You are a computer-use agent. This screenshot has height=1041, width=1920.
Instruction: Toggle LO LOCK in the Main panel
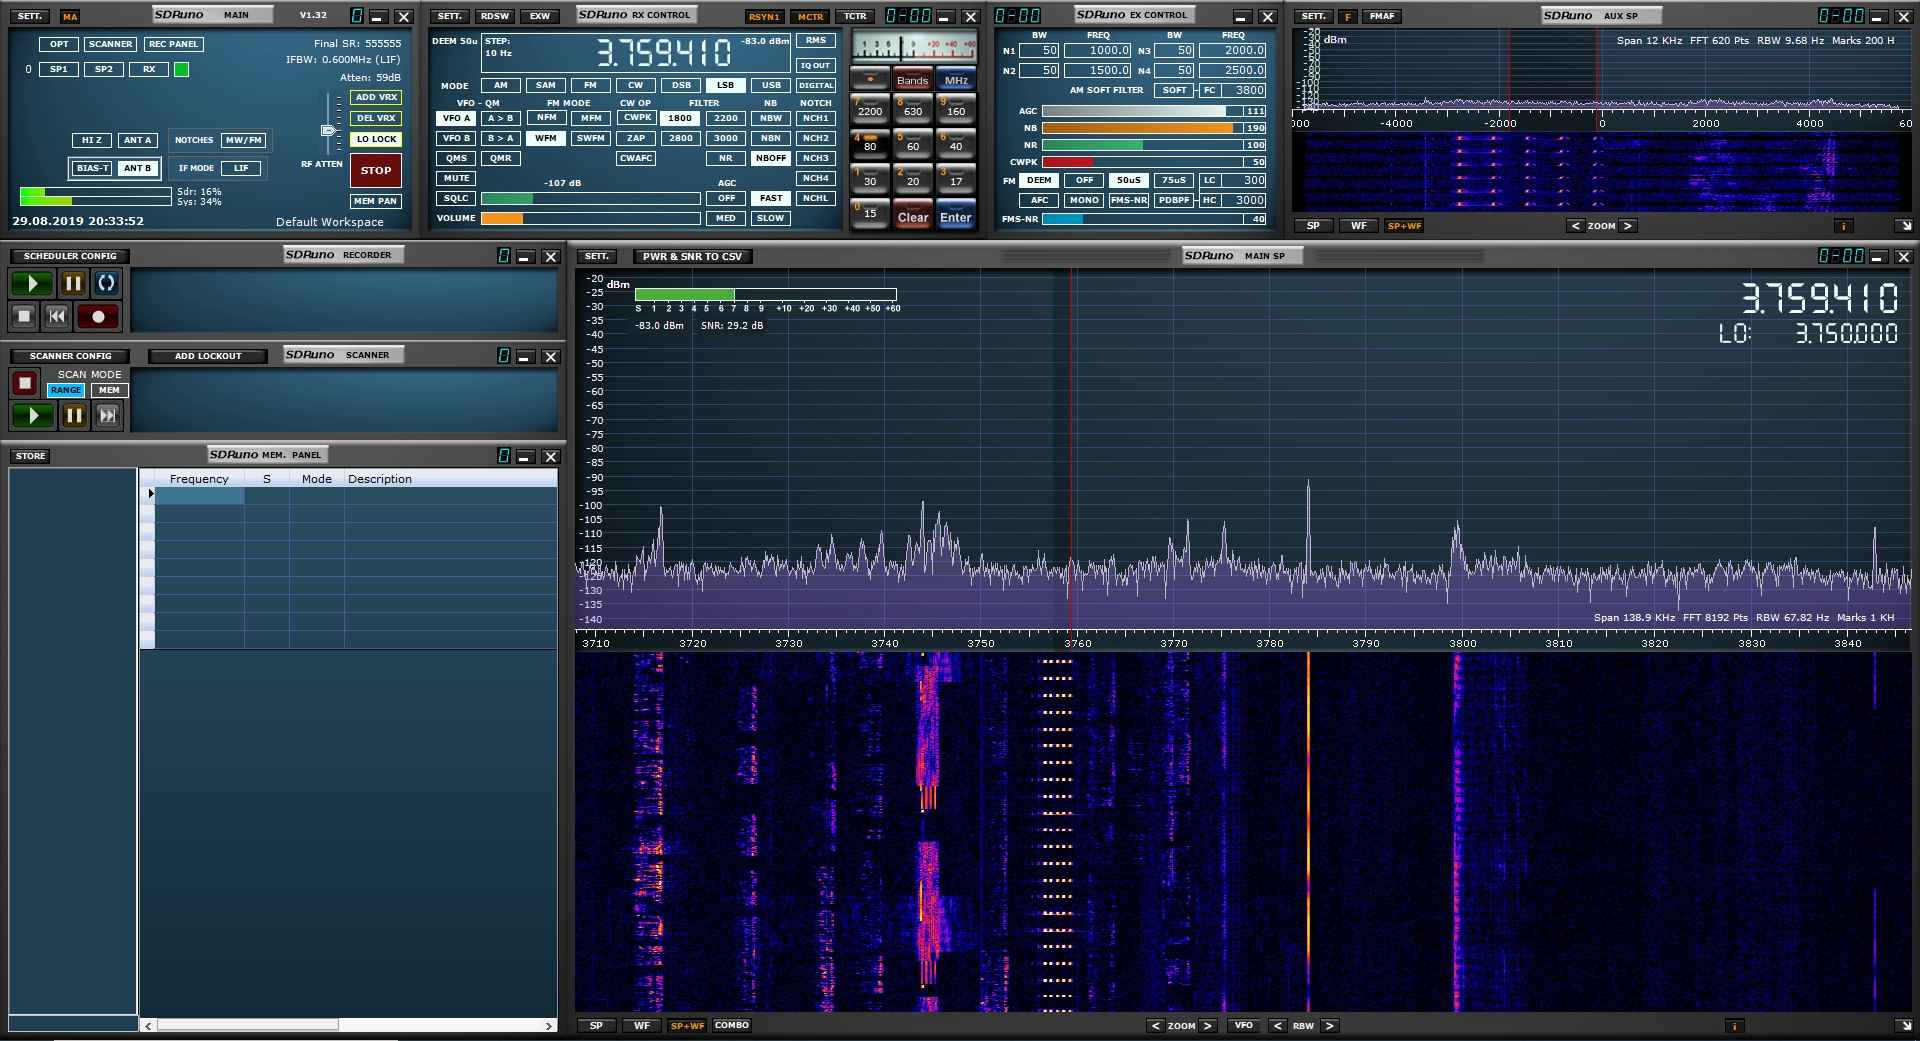click(376, 139)
